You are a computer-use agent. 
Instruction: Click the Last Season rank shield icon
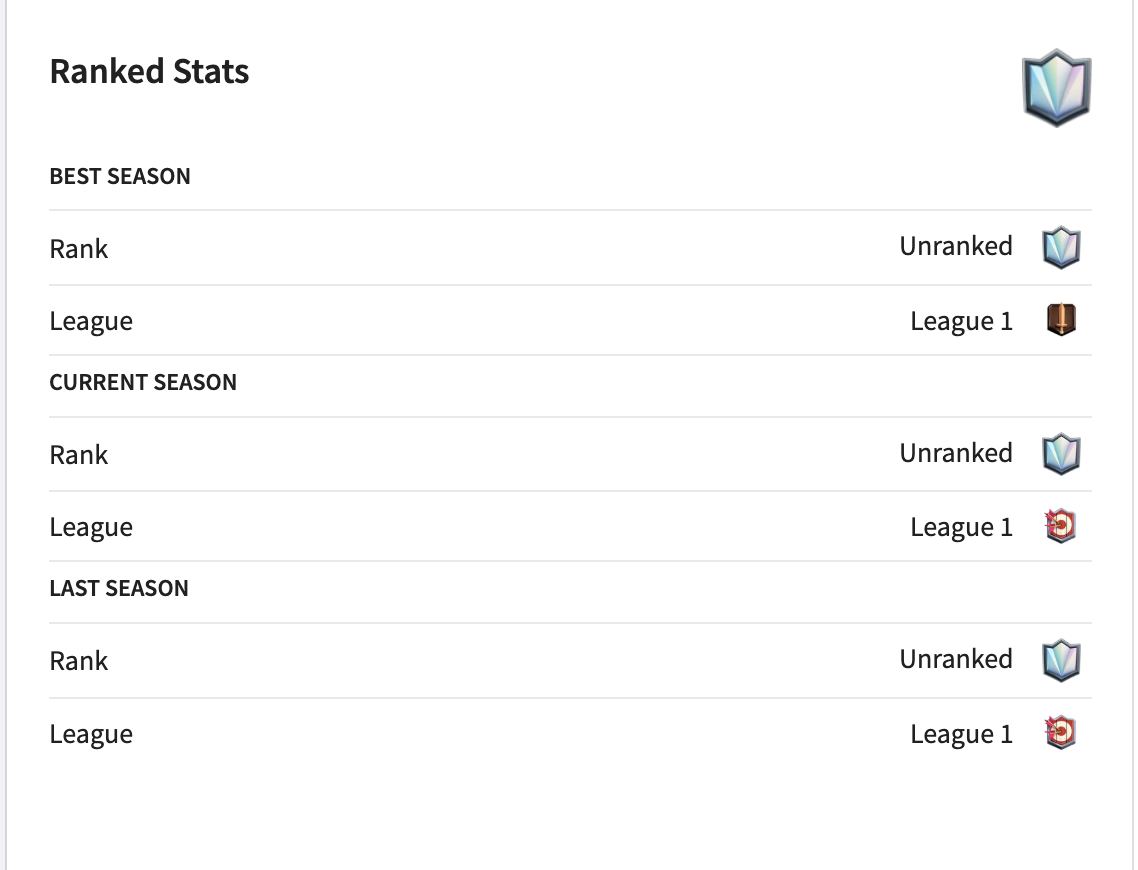tap(1061, 660)
